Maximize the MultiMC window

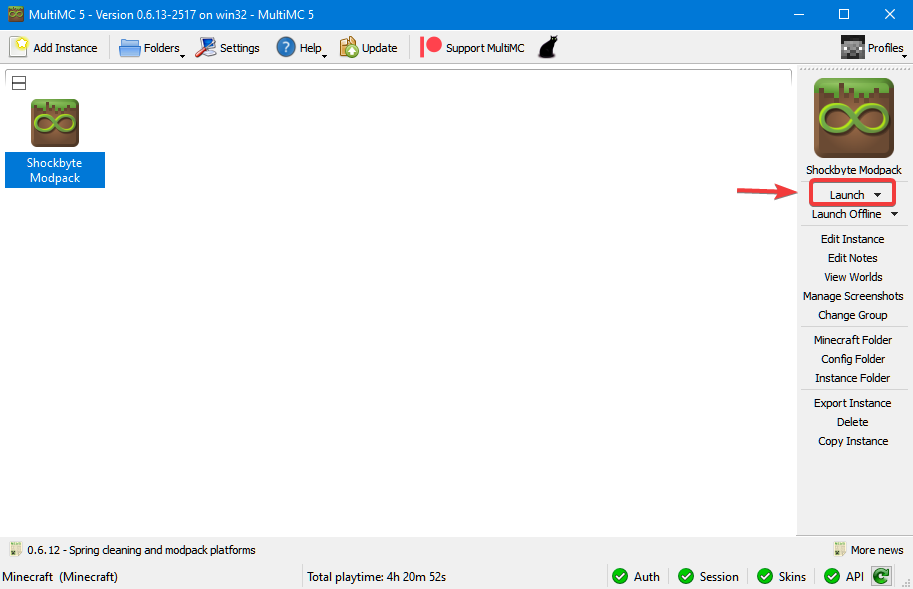point(844,15)
